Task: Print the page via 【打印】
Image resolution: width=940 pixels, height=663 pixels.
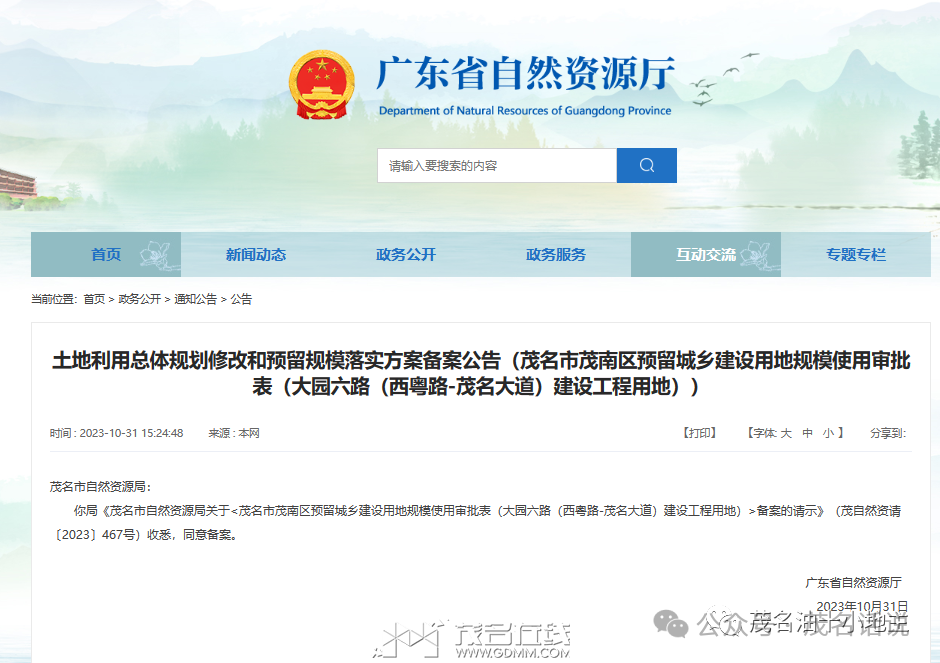Action: coord(700,433)
